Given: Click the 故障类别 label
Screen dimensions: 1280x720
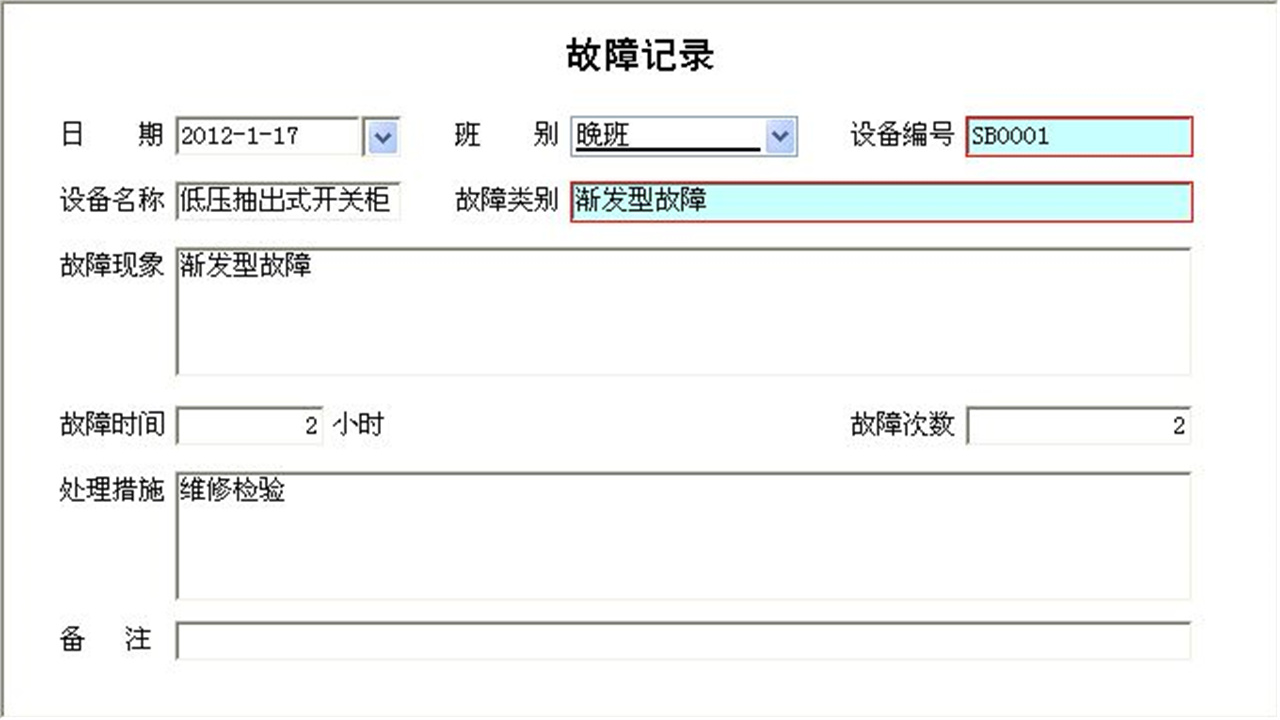Looking at the screenshot, I should pos(505,201).
